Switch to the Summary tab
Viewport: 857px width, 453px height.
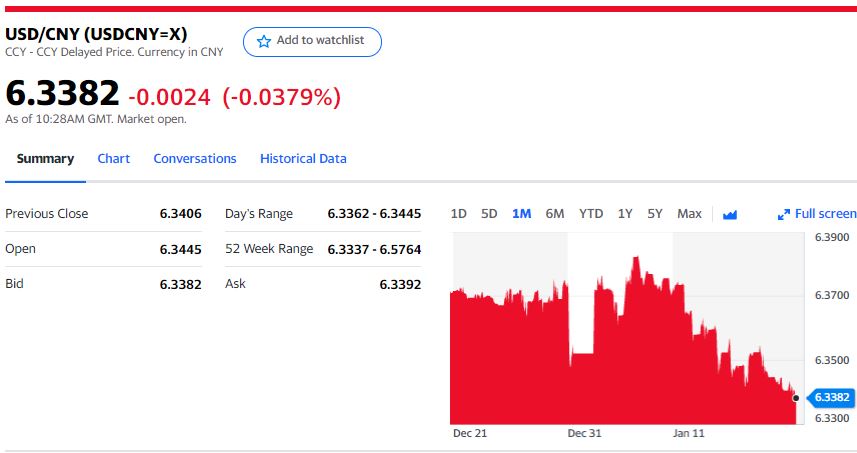tap(45, 158)
